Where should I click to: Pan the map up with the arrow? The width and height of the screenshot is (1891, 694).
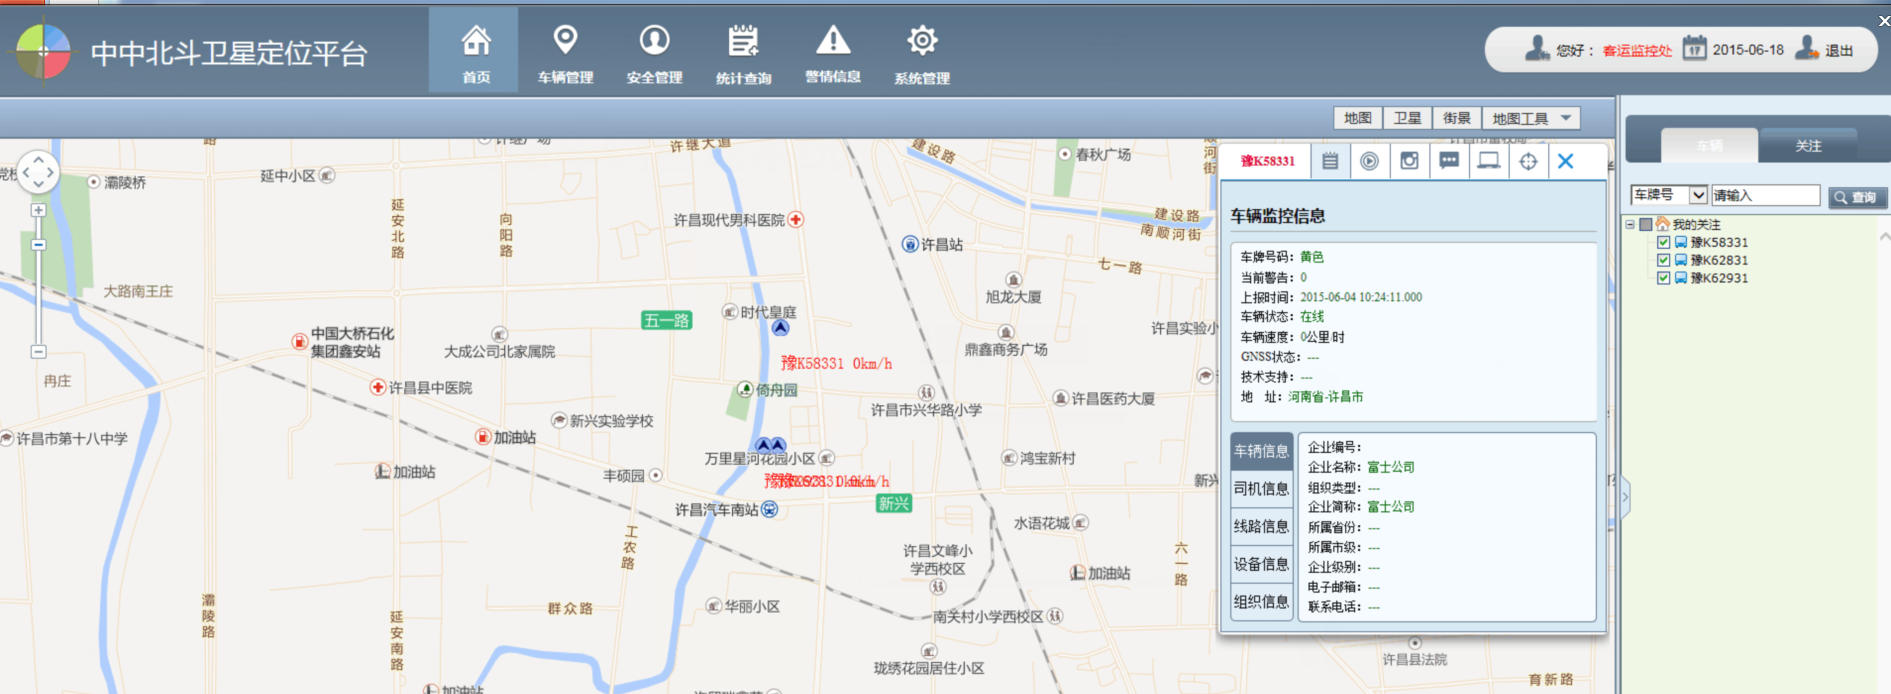tap(38, 159)
